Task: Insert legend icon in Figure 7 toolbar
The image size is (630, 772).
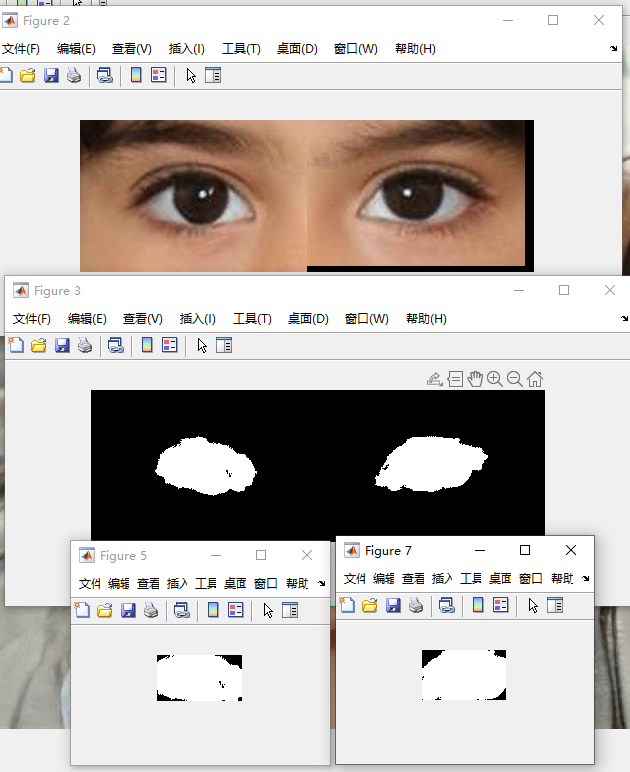Action: (x=501, y=605)
